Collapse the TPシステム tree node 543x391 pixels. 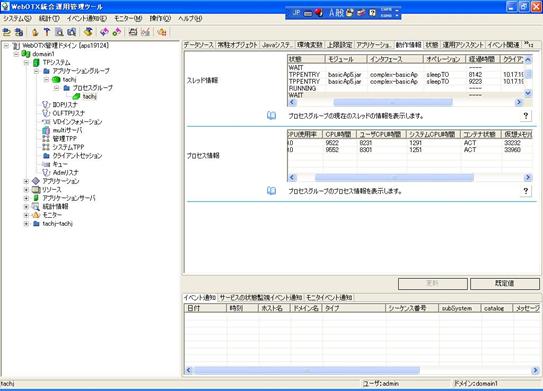click(26, 63)
